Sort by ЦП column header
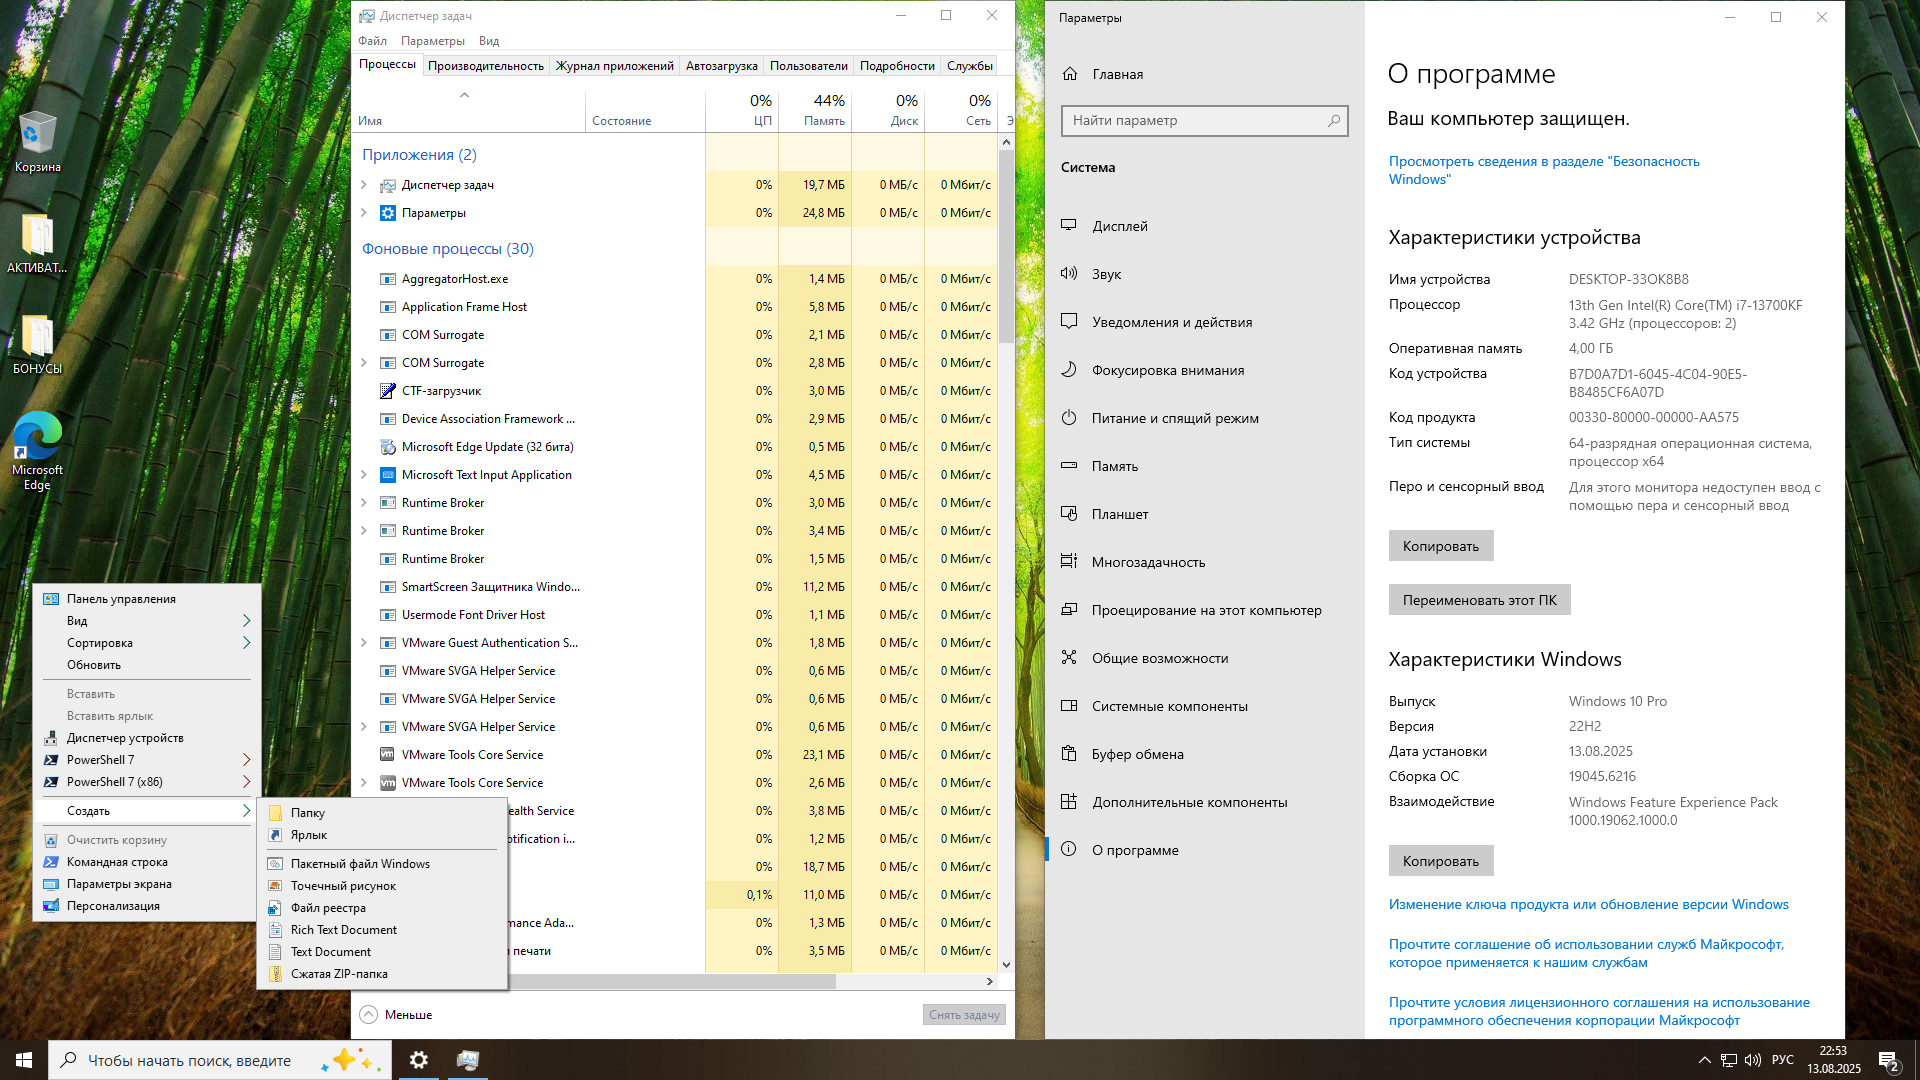1920x1080 pixels. pyautogui.click(x=741, y=109)
